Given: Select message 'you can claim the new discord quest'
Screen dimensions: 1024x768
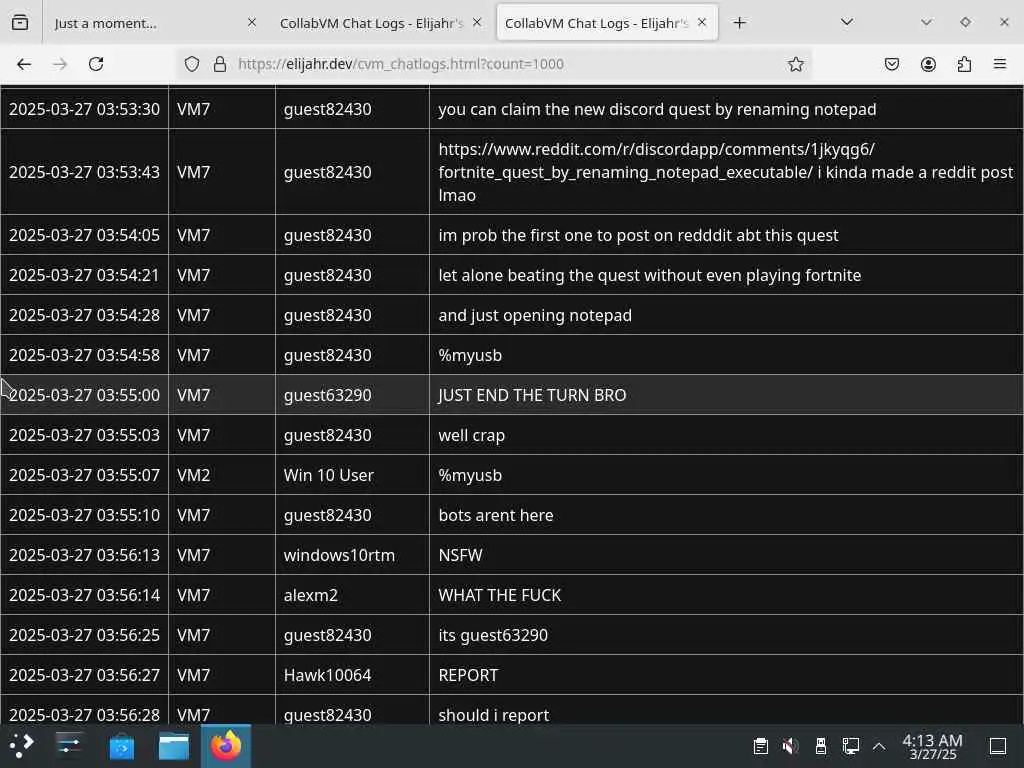Looking at the screenshot, I should [657, 109].
